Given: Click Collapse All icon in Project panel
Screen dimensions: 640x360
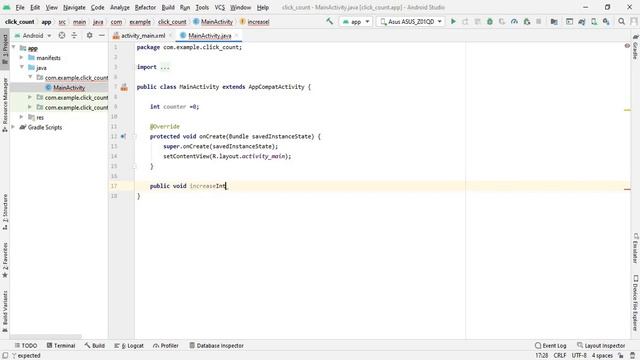Looking at the screenshot, I should click(74, 36).
